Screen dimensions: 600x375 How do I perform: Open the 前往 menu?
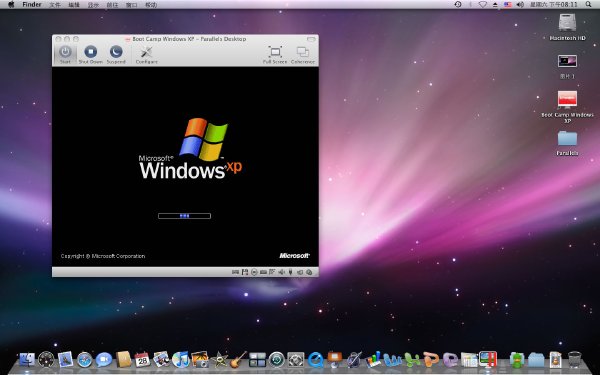point(112,5)
